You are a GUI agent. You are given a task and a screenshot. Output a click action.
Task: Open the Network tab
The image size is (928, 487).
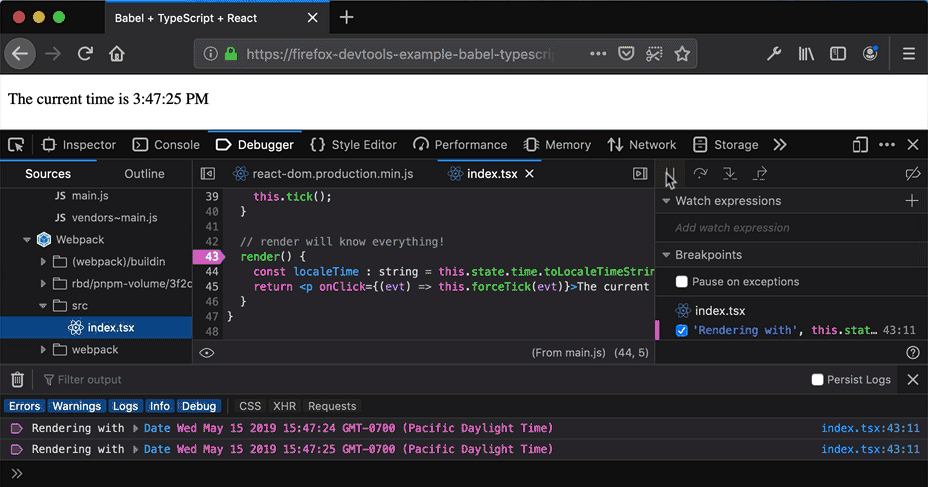(642, 145)
